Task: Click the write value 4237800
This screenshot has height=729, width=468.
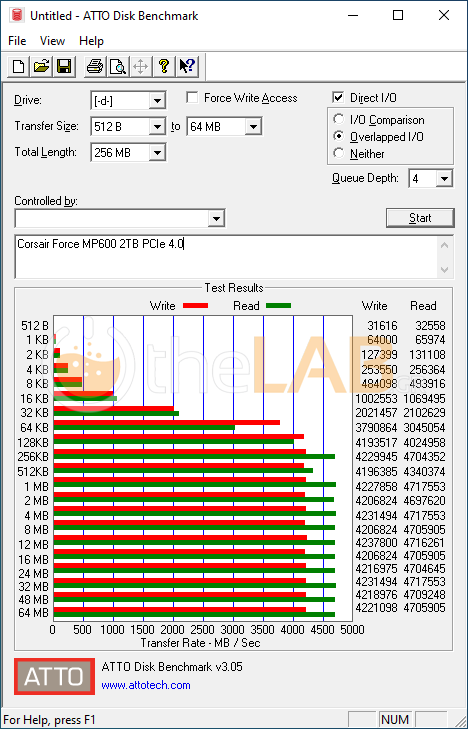Action: tap(376, 543)
